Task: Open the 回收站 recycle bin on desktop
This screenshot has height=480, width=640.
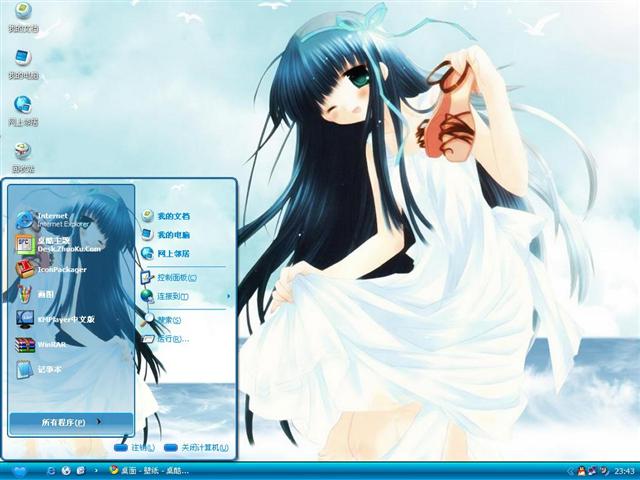Action: (x=23, y=158)
